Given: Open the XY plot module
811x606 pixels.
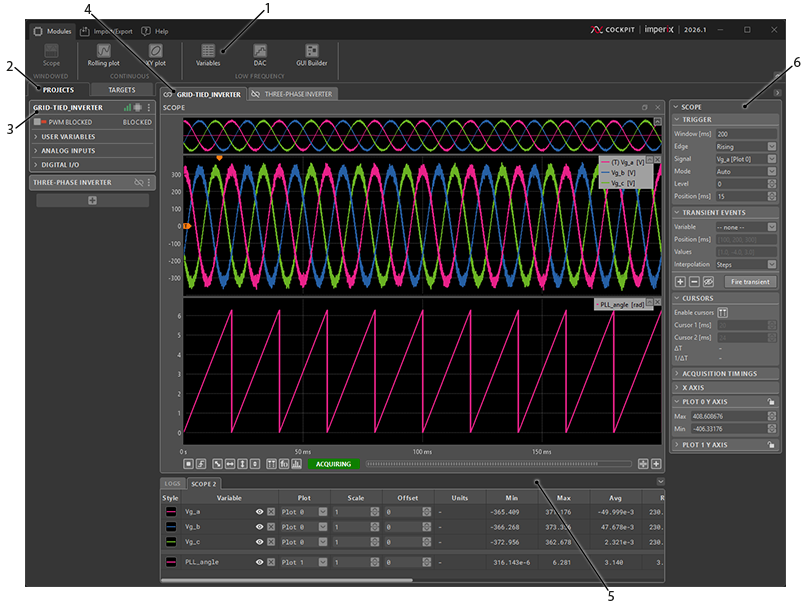Looking at the screenshot, I should (x=155, y=54).
